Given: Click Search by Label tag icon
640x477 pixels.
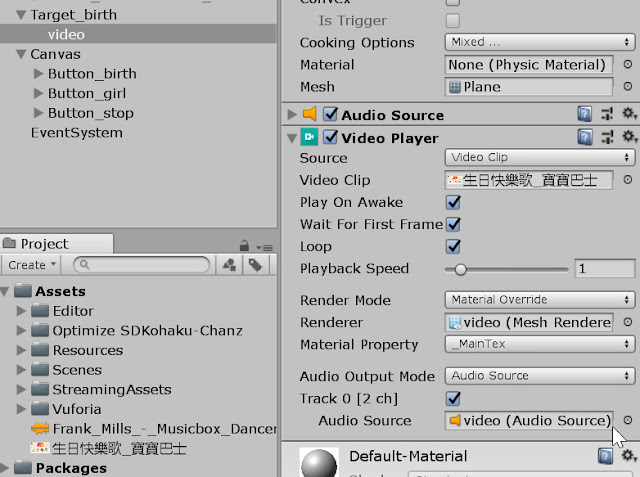Looking at the screenshot, I should [x=256, y=265].
